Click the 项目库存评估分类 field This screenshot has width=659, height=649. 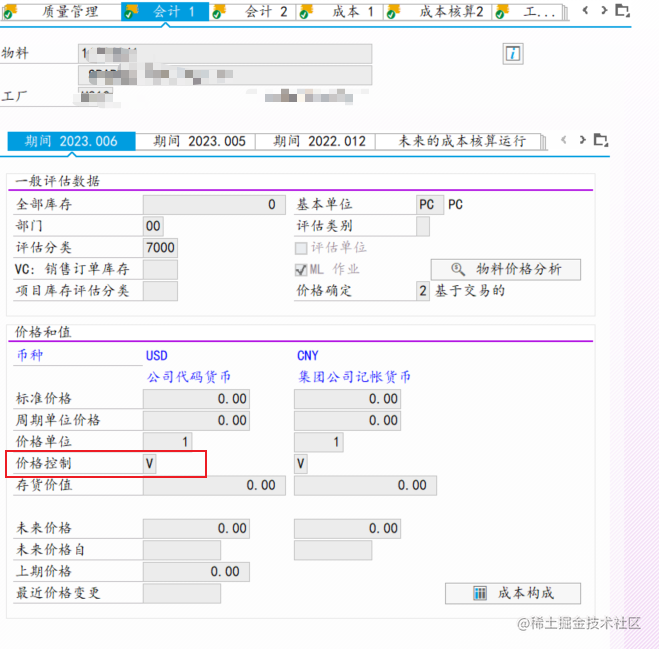tap(160, 291)
